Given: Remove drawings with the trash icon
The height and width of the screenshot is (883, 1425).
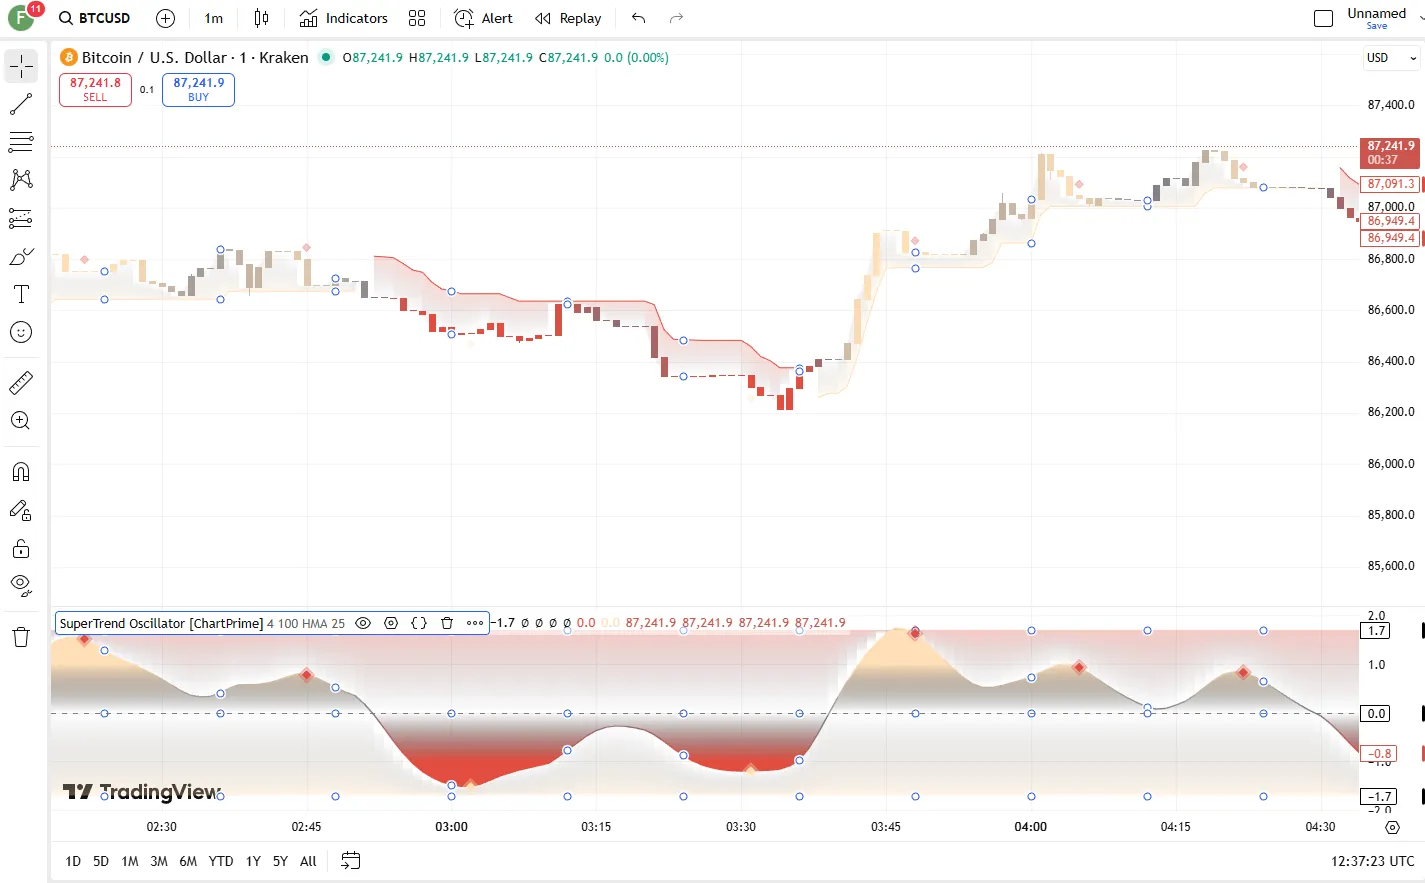Looking at the screenshot, I should pos(21,638).
